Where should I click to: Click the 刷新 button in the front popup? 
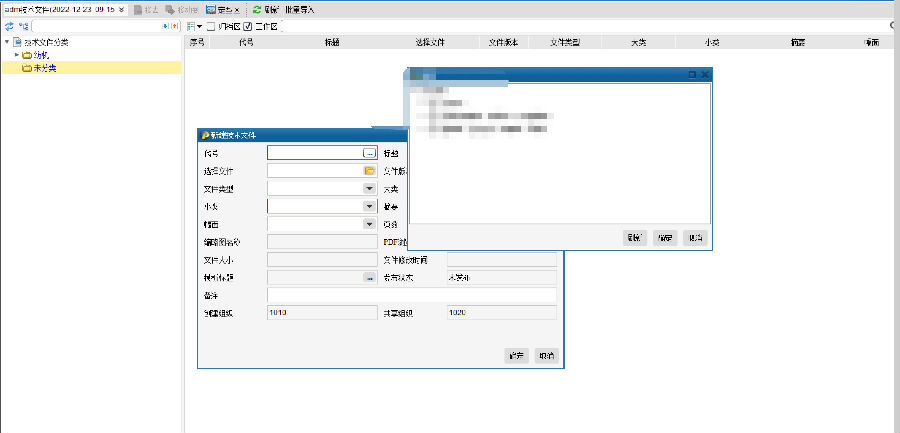click(635, 238)
